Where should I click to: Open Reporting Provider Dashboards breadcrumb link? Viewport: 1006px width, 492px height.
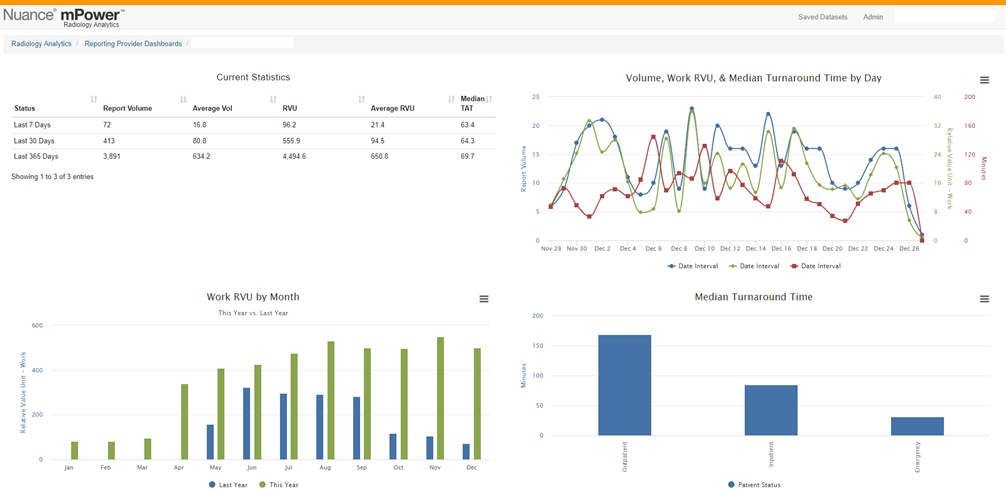tap(133, 44)
